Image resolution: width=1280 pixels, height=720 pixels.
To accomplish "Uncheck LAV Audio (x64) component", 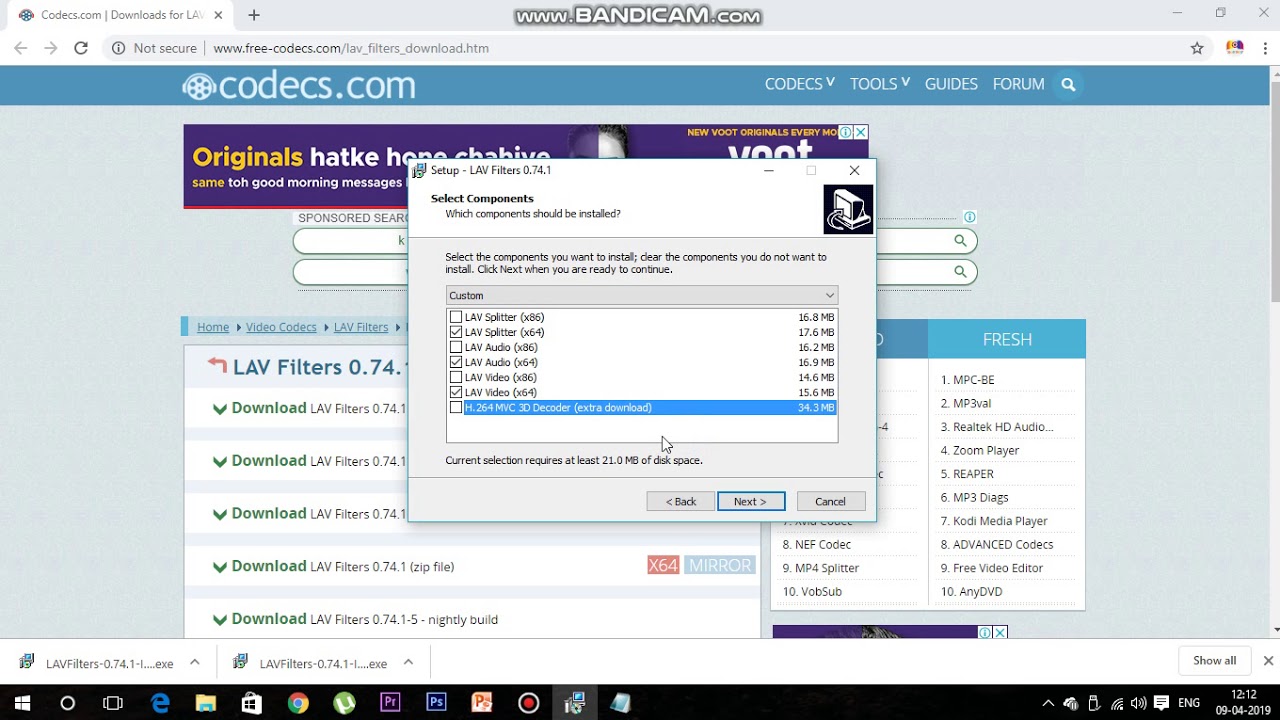I will click(x=456, y=362).
